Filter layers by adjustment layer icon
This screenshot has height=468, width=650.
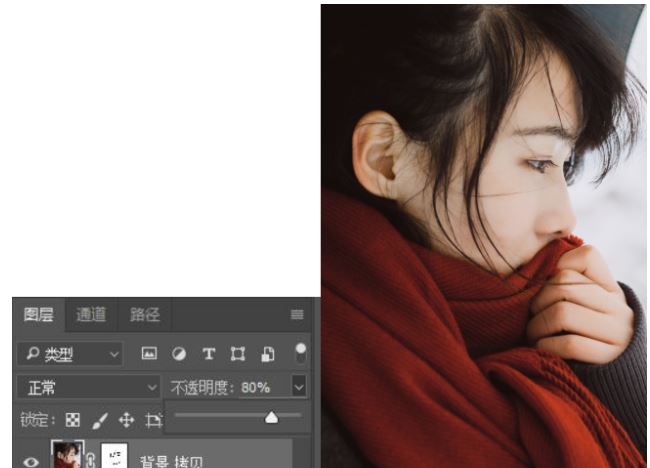(x=179, y=354)
